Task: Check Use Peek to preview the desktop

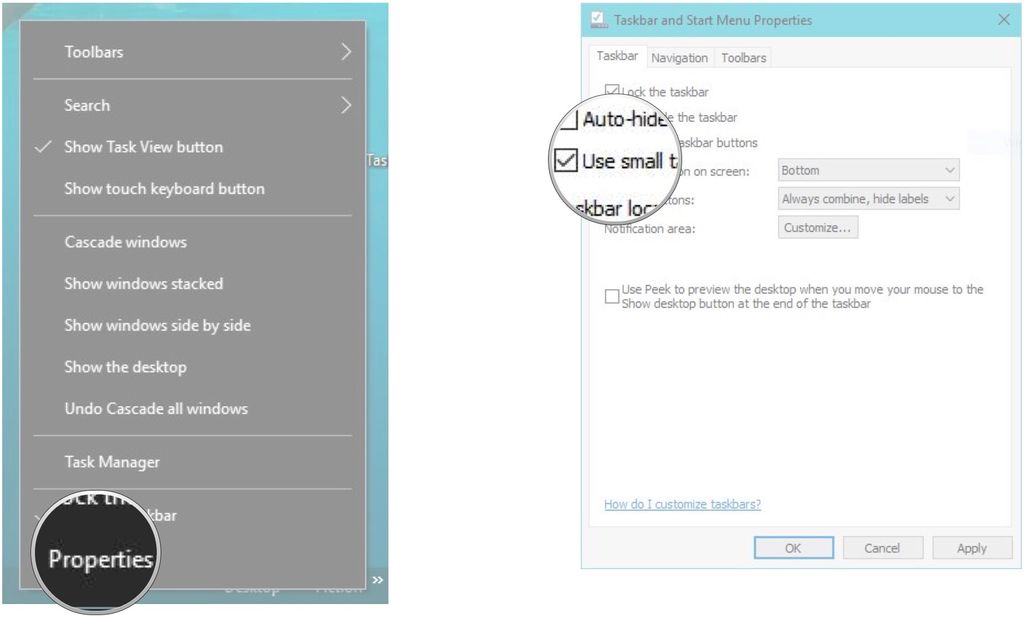Action: 612,296
